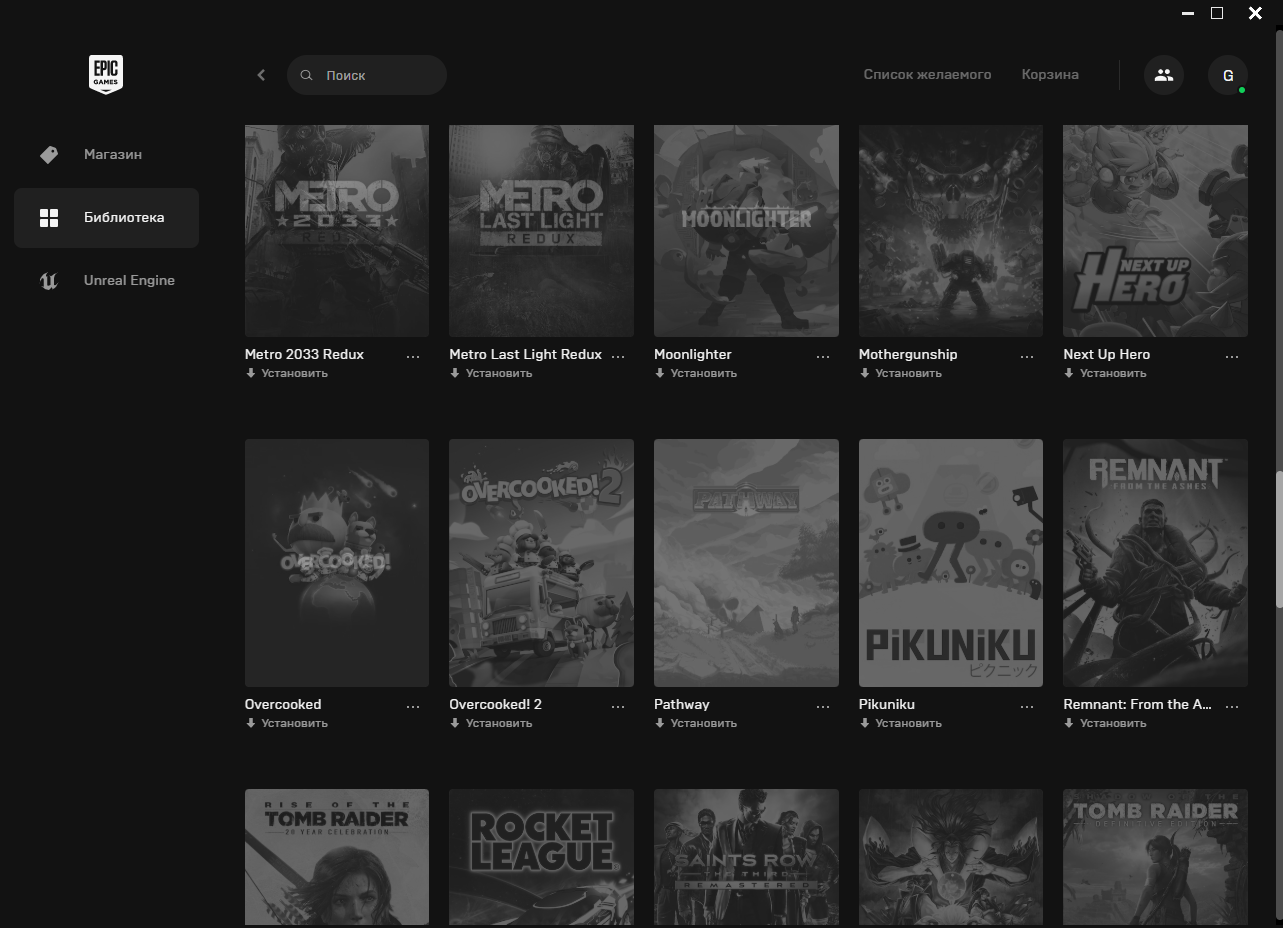
Task: Click the Pikuniku title text
Action: tap(886, 704)
